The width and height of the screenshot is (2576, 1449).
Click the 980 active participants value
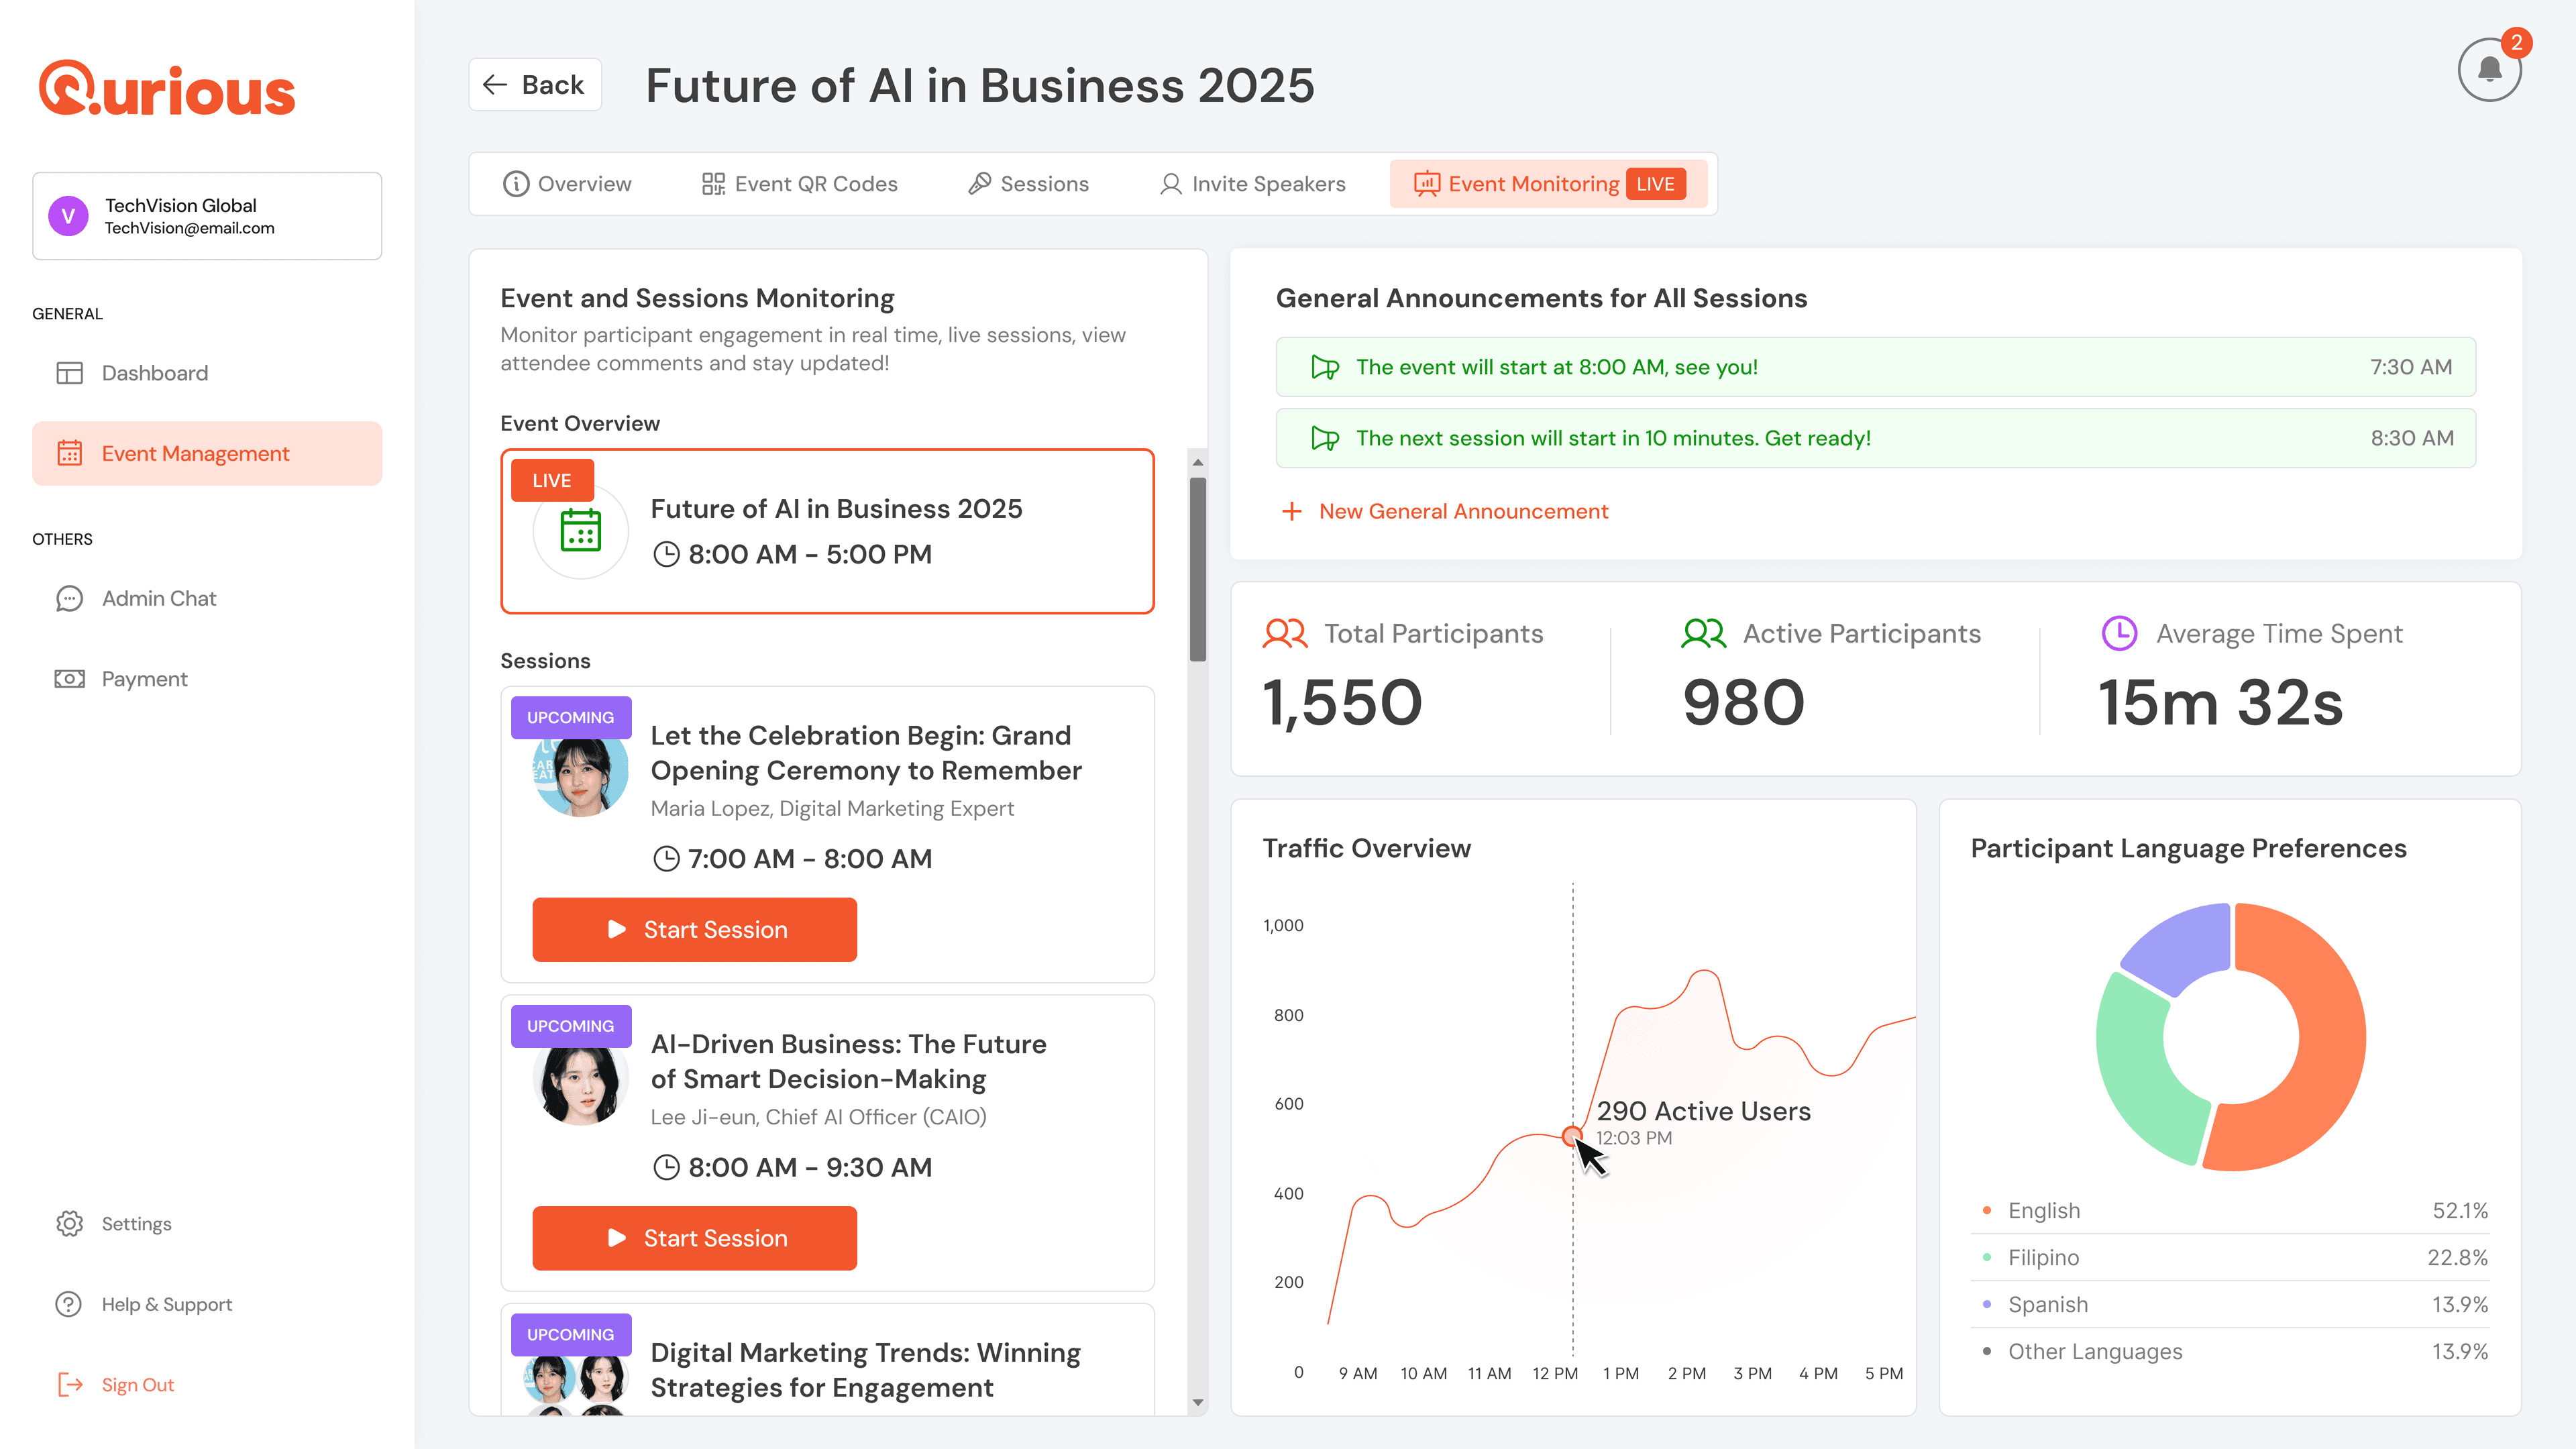point(1743,702)
